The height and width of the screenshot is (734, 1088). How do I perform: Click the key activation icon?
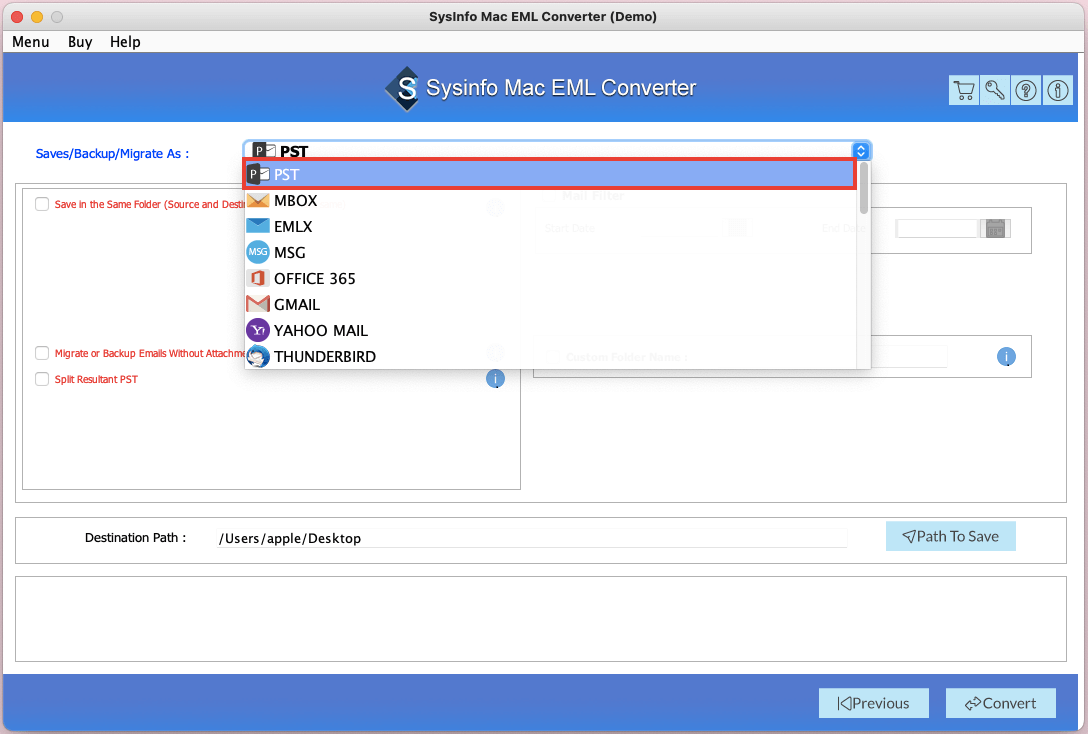(995, 90)
